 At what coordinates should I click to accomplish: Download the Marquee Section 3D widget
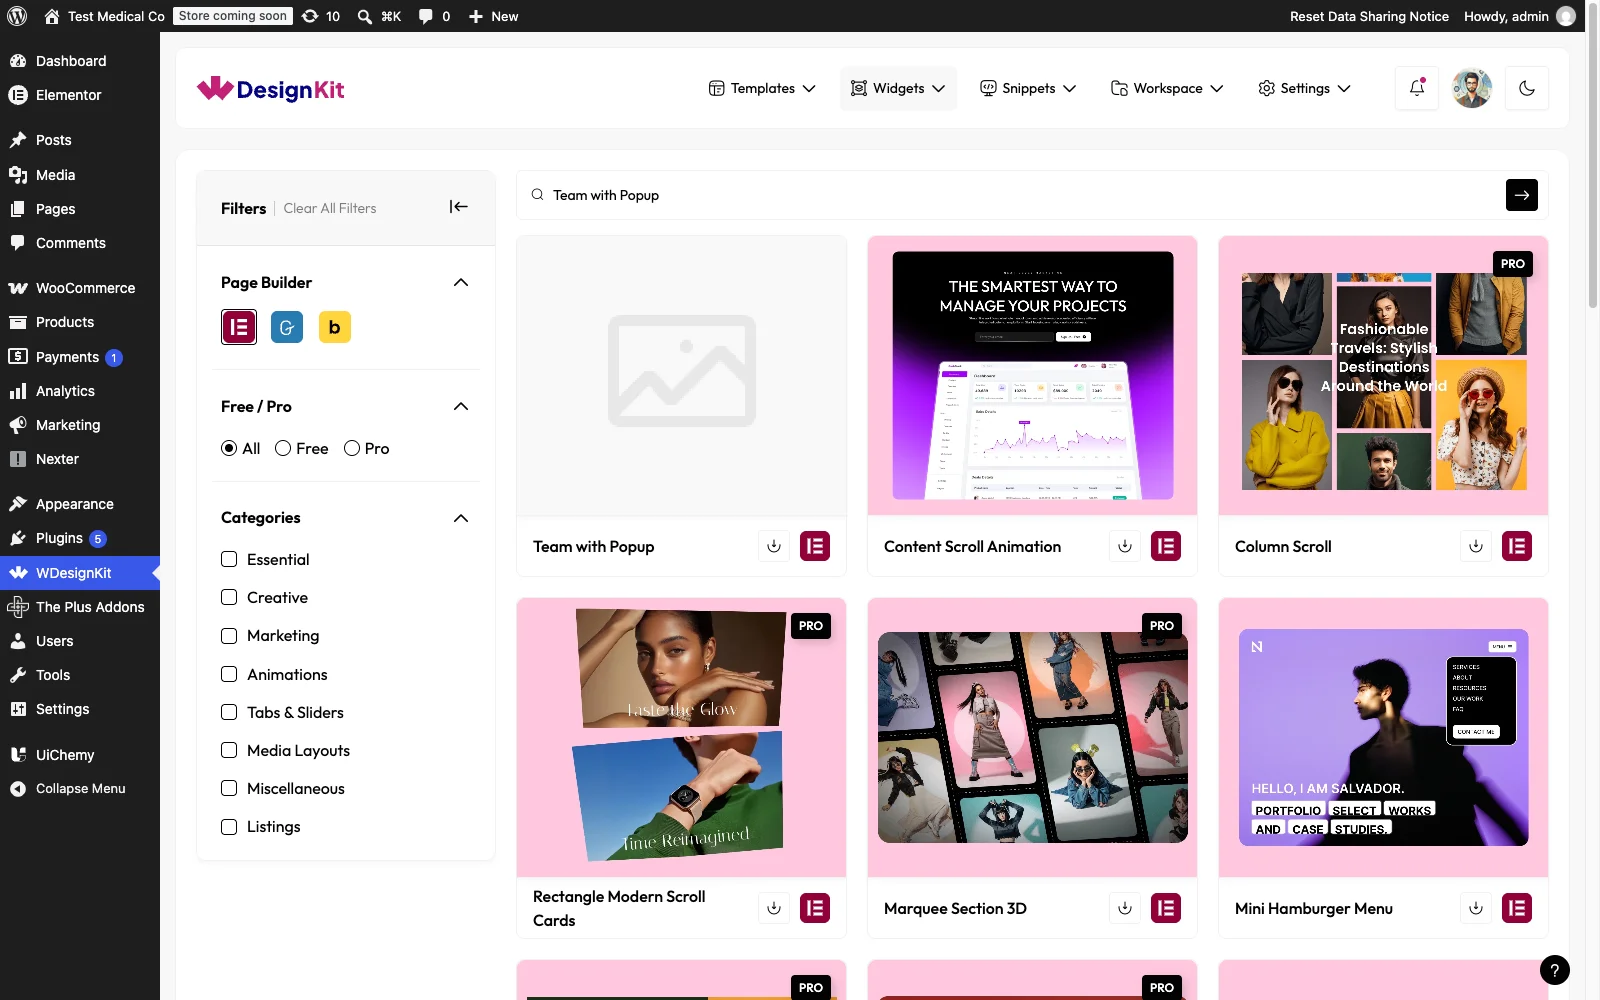1125,908
